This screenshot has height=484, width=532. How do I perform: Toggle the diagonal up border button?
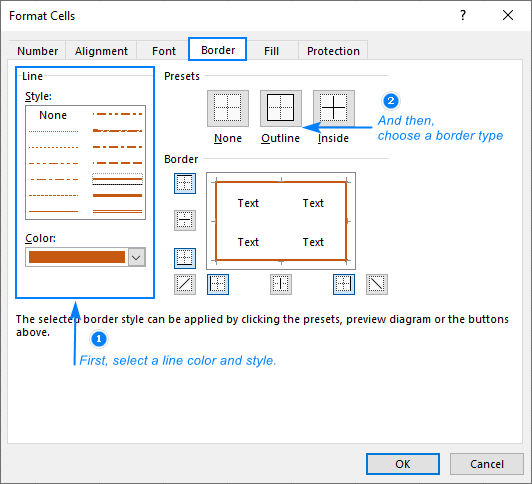pyautogui.click(x=185, y=284)
